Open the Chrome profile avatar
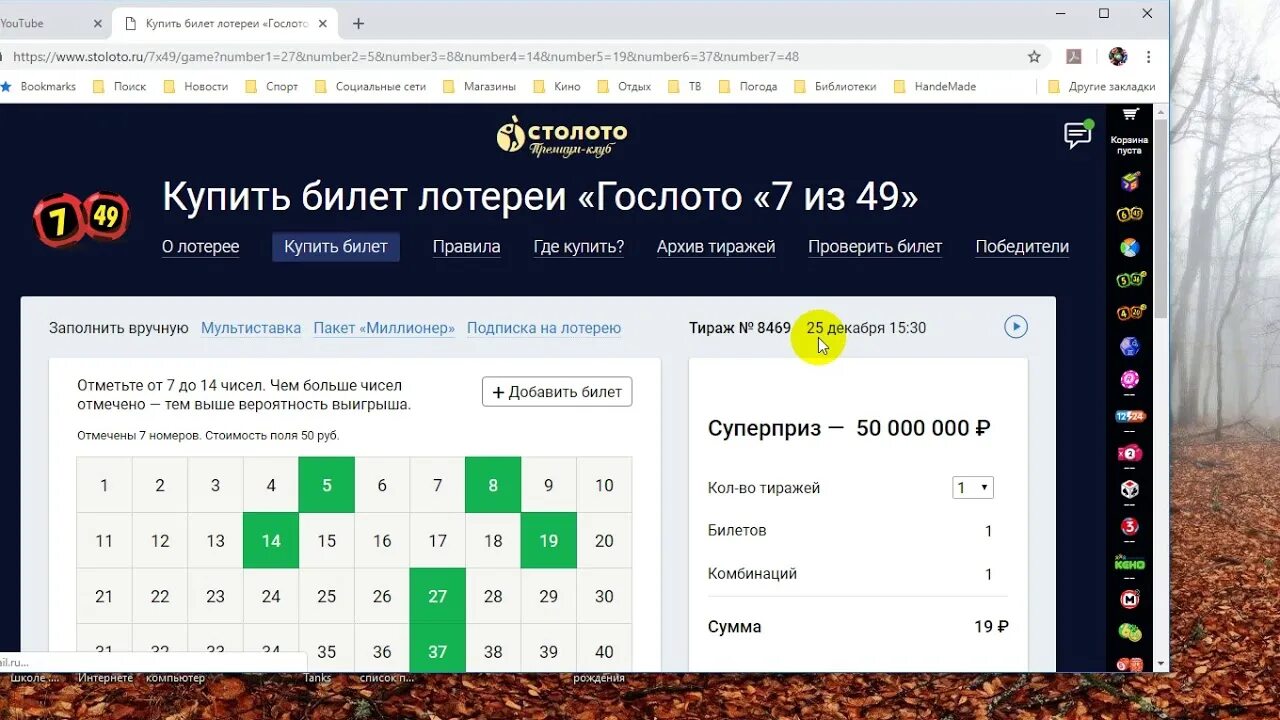This screenshot has width=1280, height=720. click(x=1118, y=57)
